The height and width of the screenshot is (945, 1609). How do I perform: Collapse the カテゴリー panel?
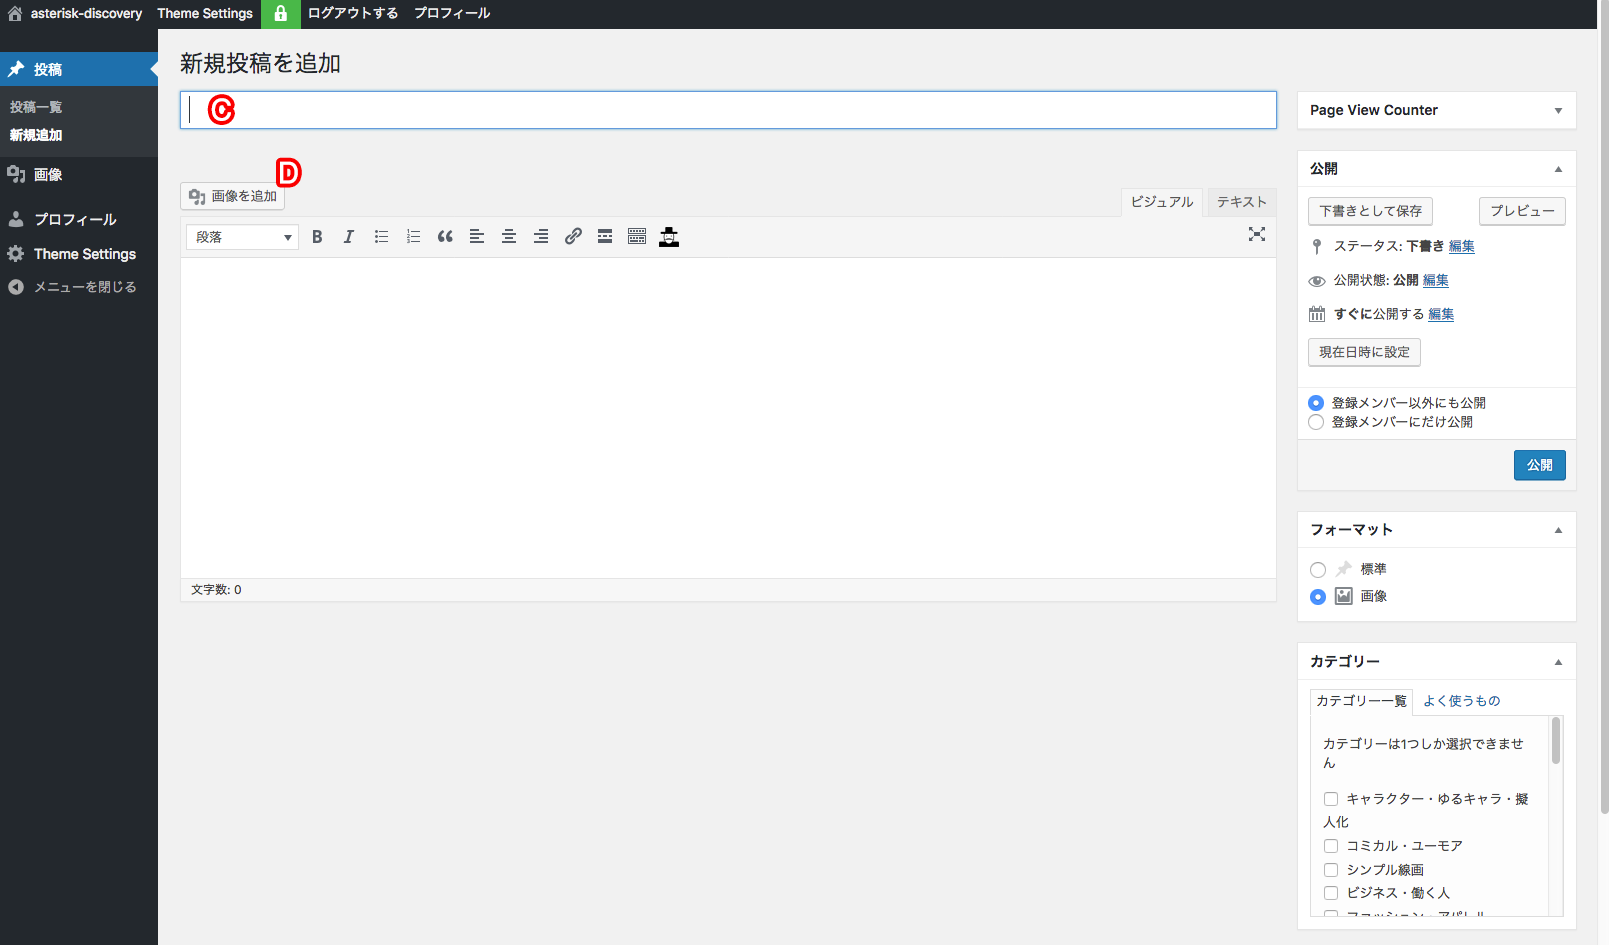pyautogui.click(x=1558, y=662)
